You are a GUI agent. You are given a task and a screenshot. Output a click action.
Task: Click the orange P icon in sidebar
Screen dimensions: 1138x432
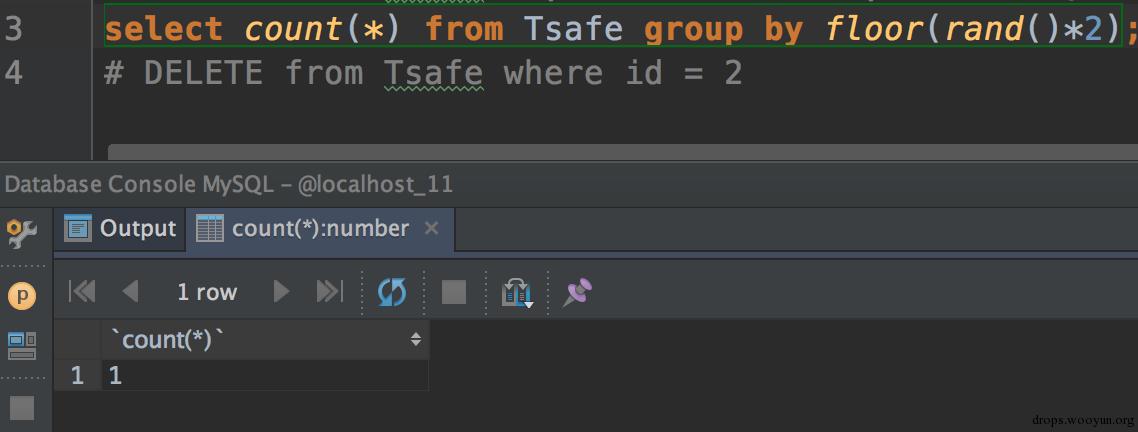[22, 295]
